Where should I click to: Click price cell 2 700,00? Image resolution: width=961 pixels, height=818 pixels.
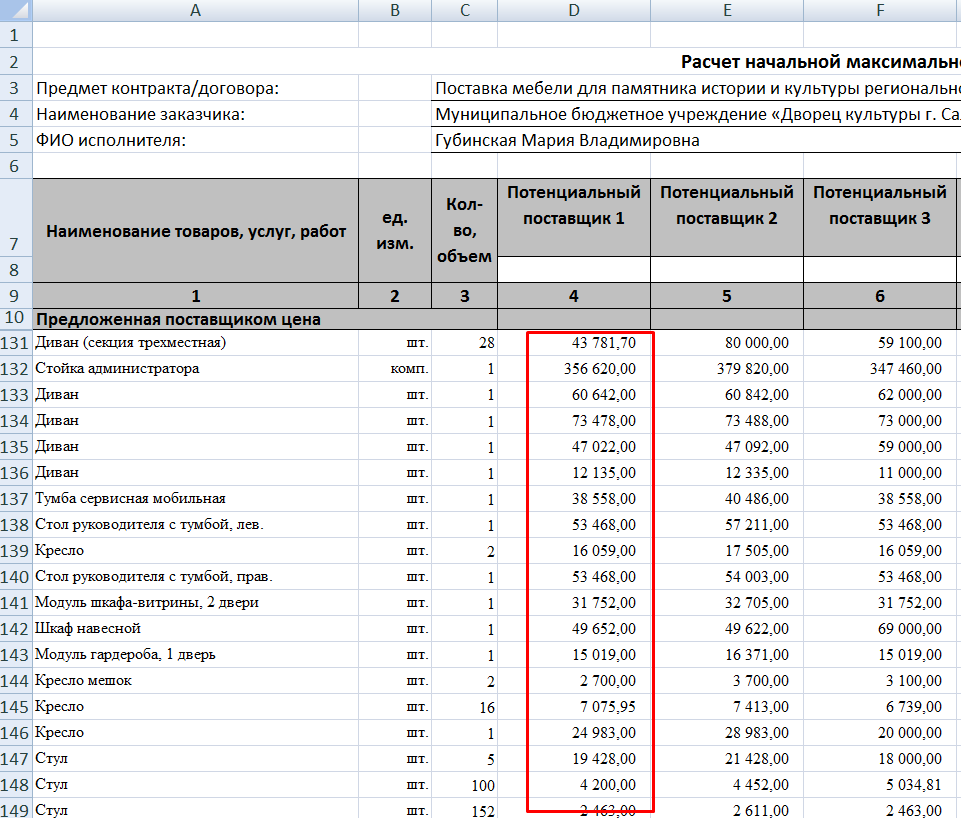pyautogui.click(x=574, y=680)
